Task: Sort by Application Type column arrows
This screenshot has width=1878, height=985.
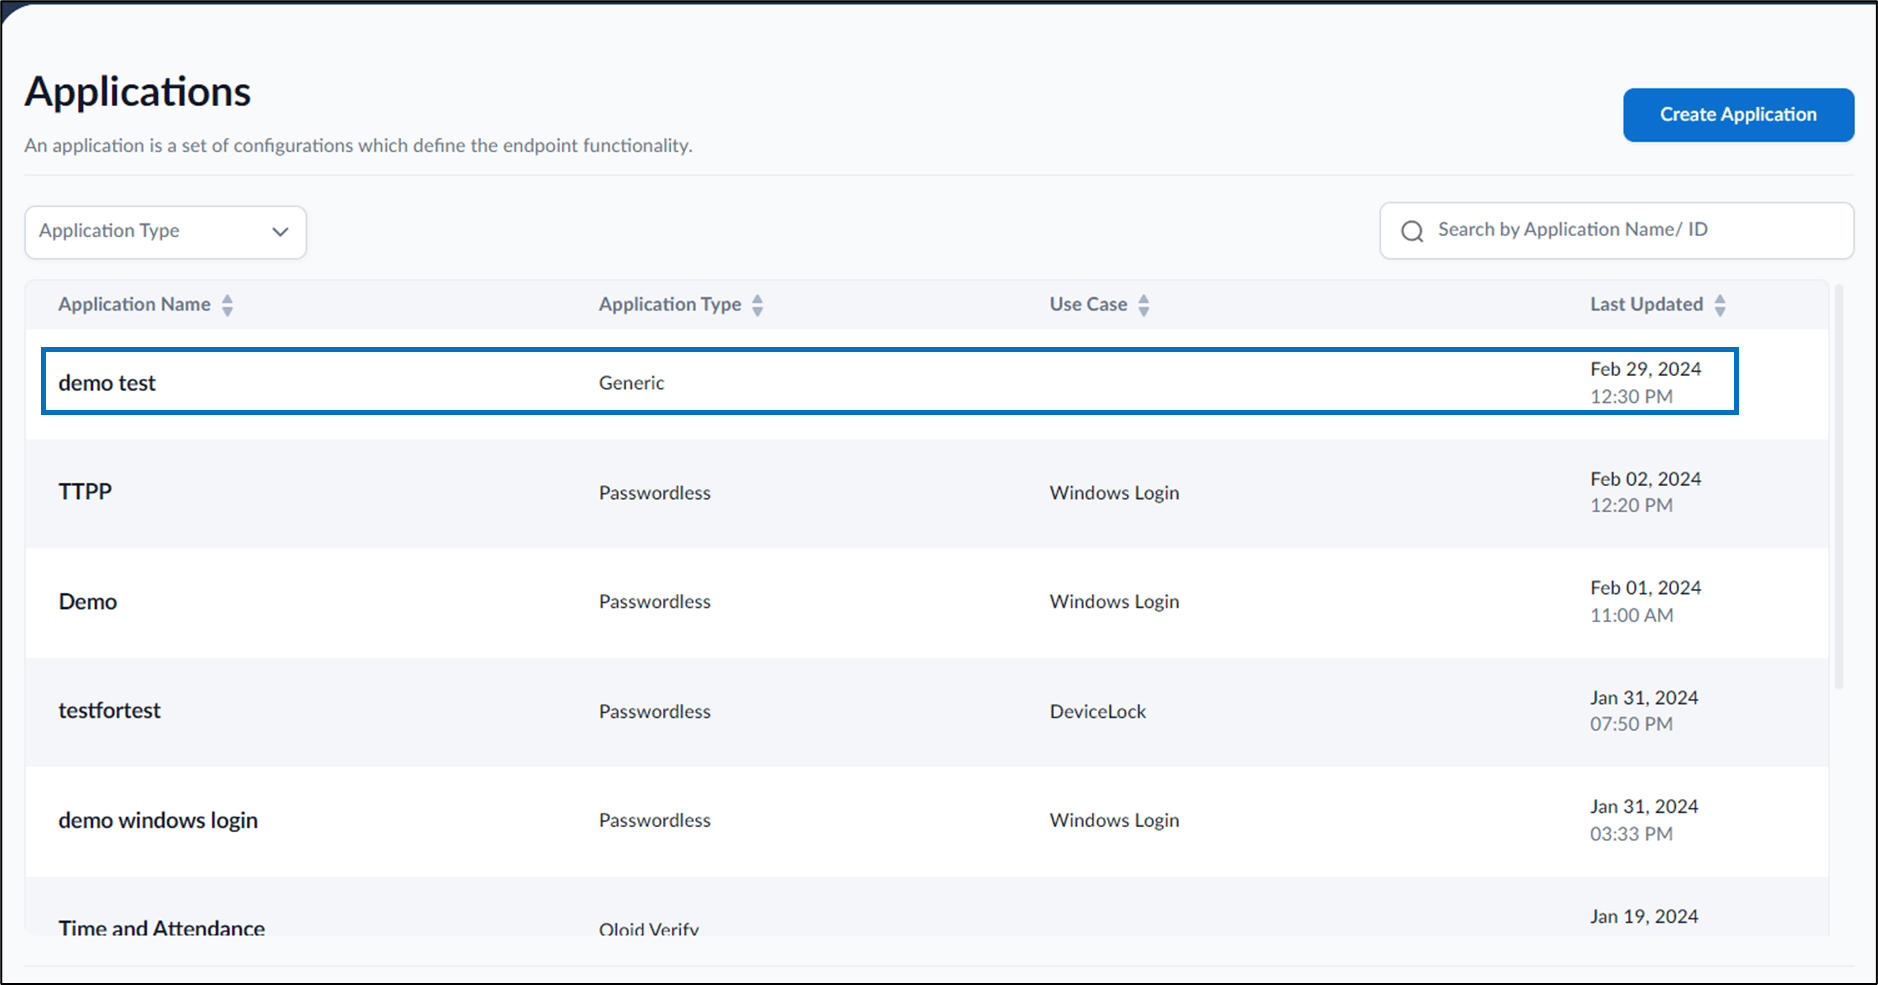Action: (x=758, y=305)
